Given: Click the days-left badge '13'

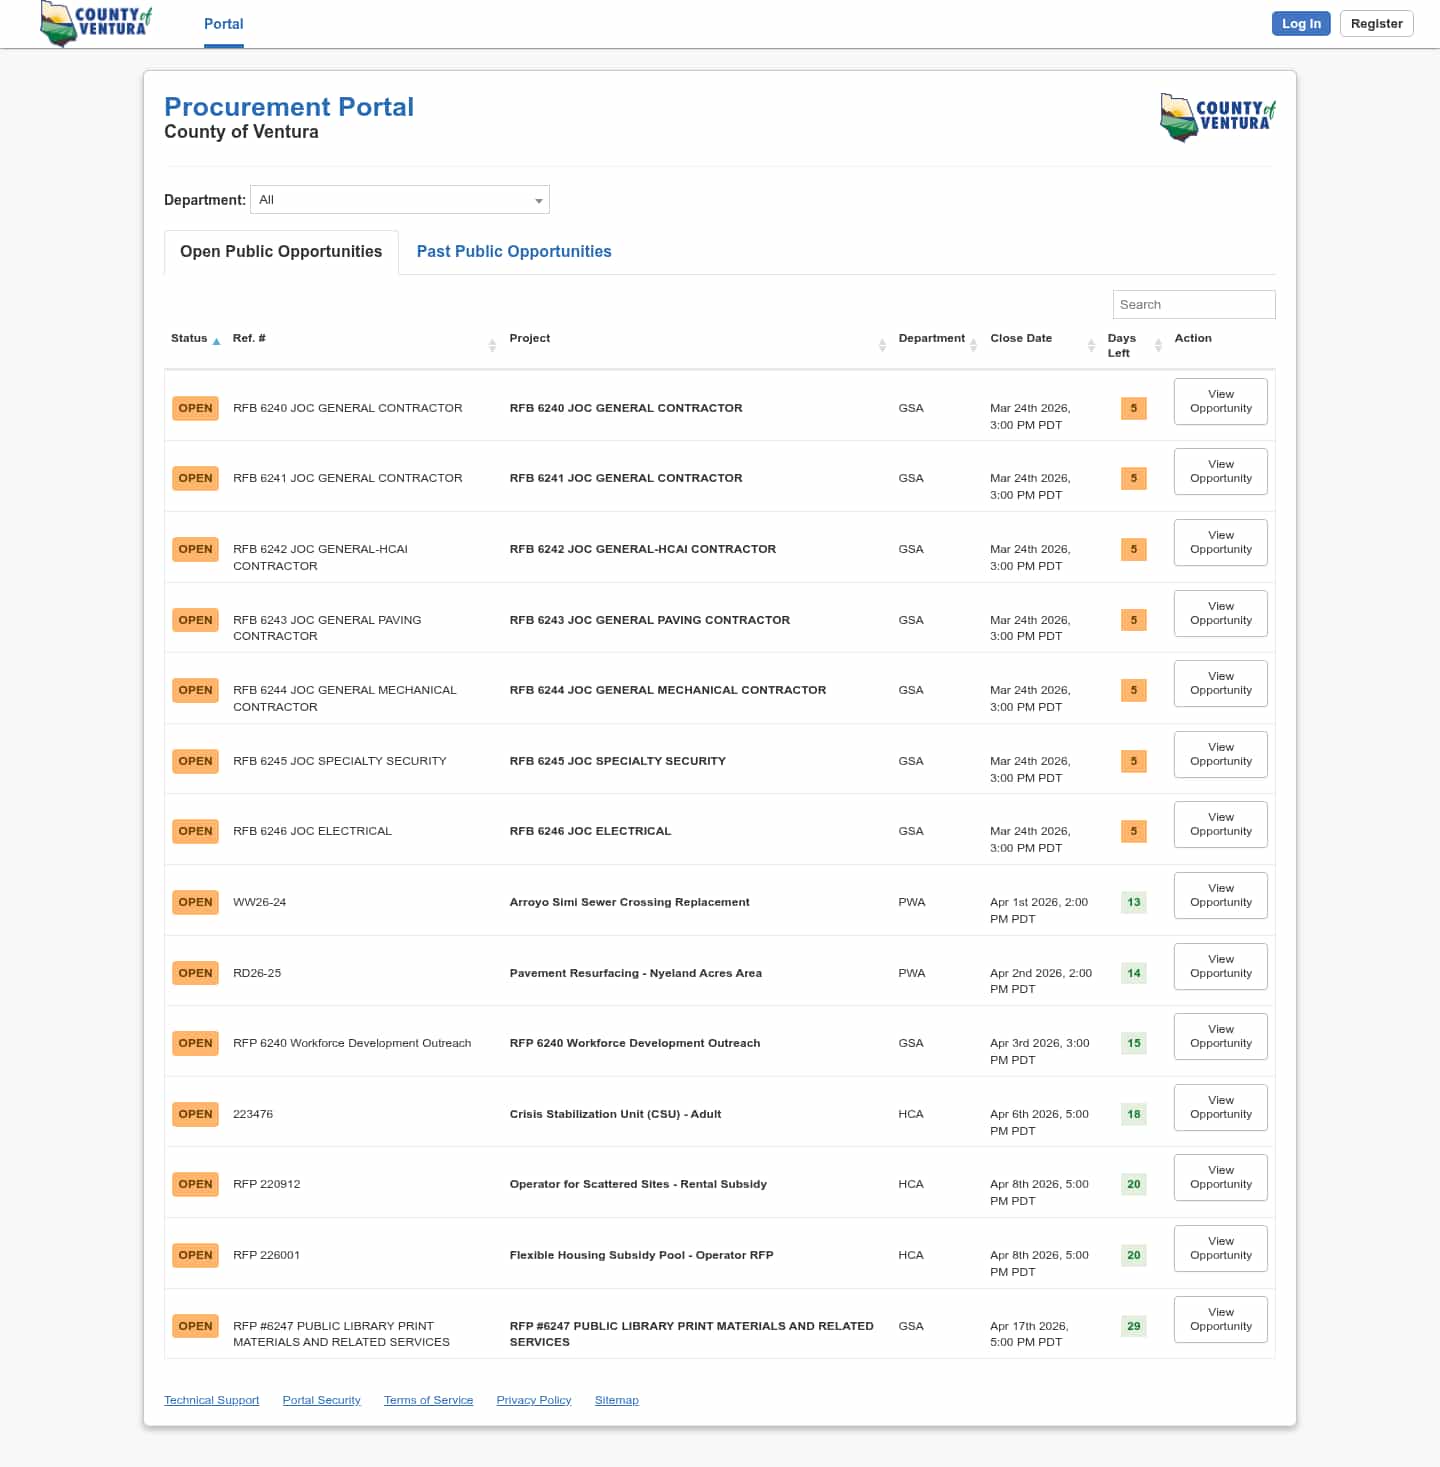Looking at the screenshot, I should pyautogui.click(x=1134, y=902).
